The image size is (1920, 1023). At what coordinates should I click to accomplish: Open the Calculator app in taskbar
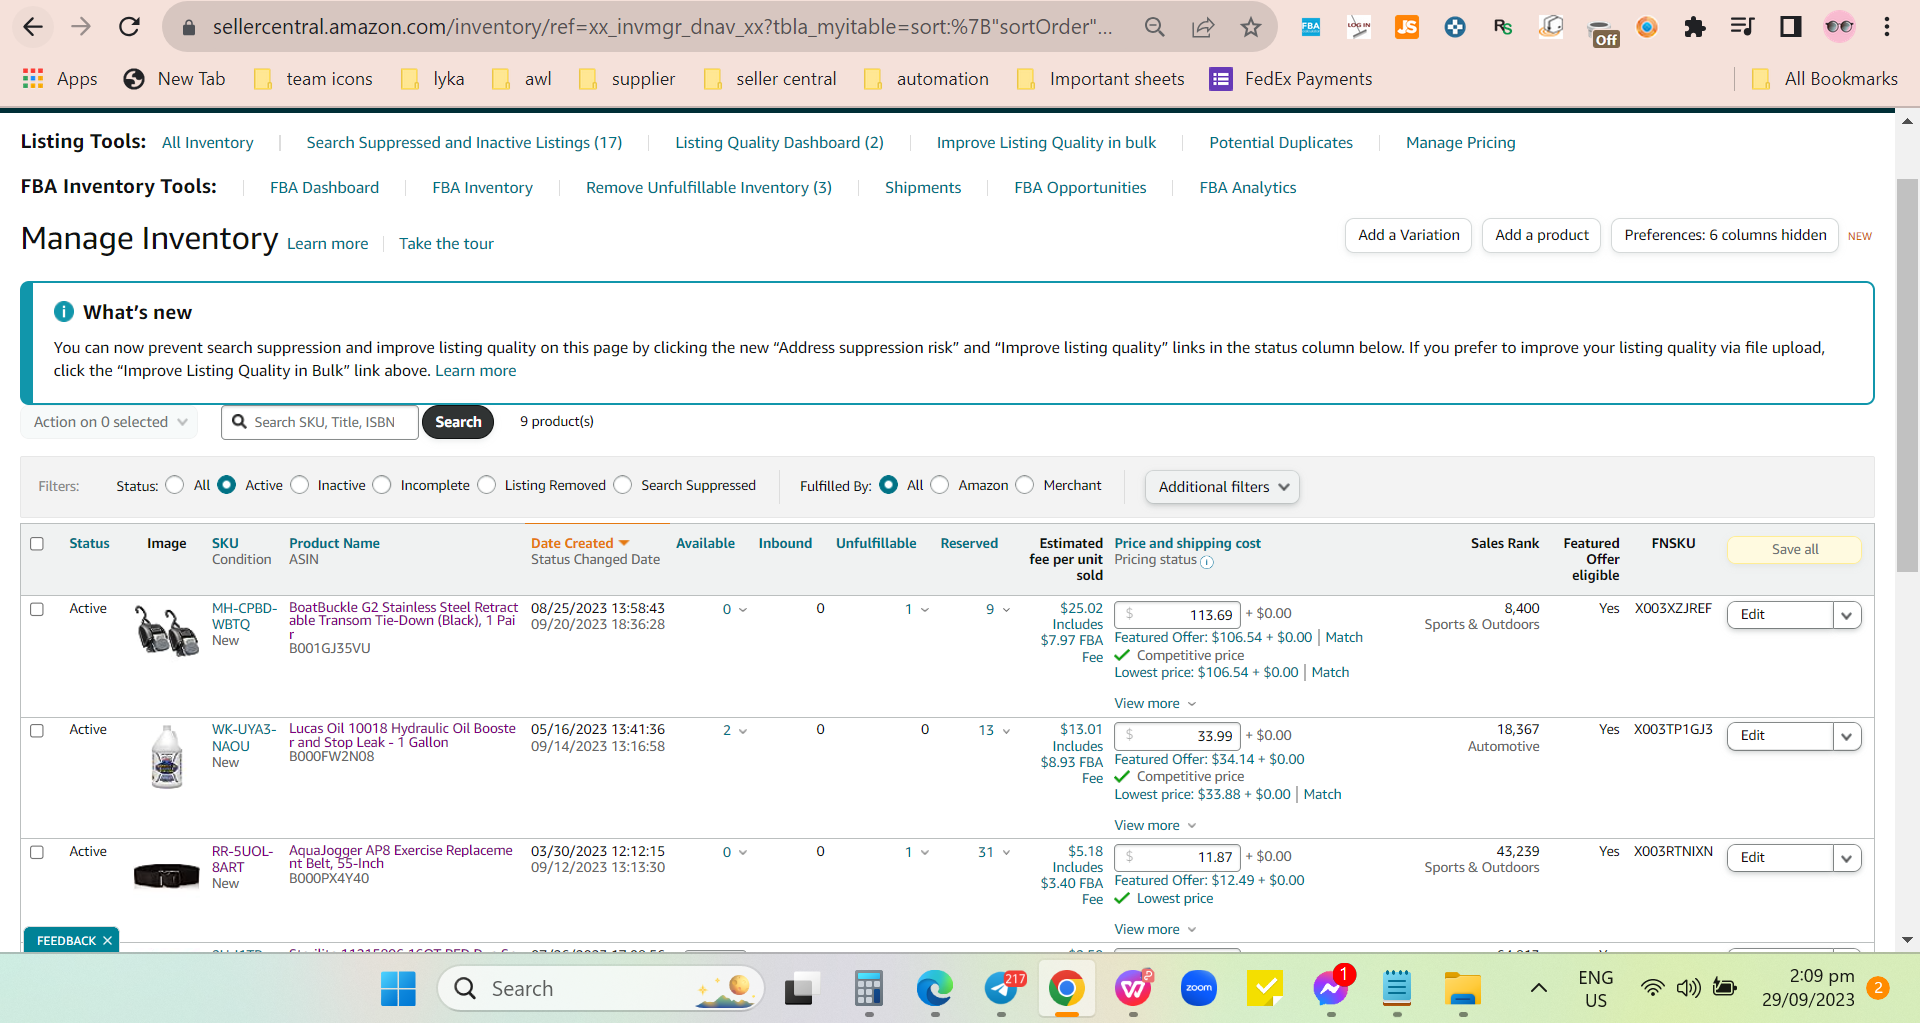point(869,989)
